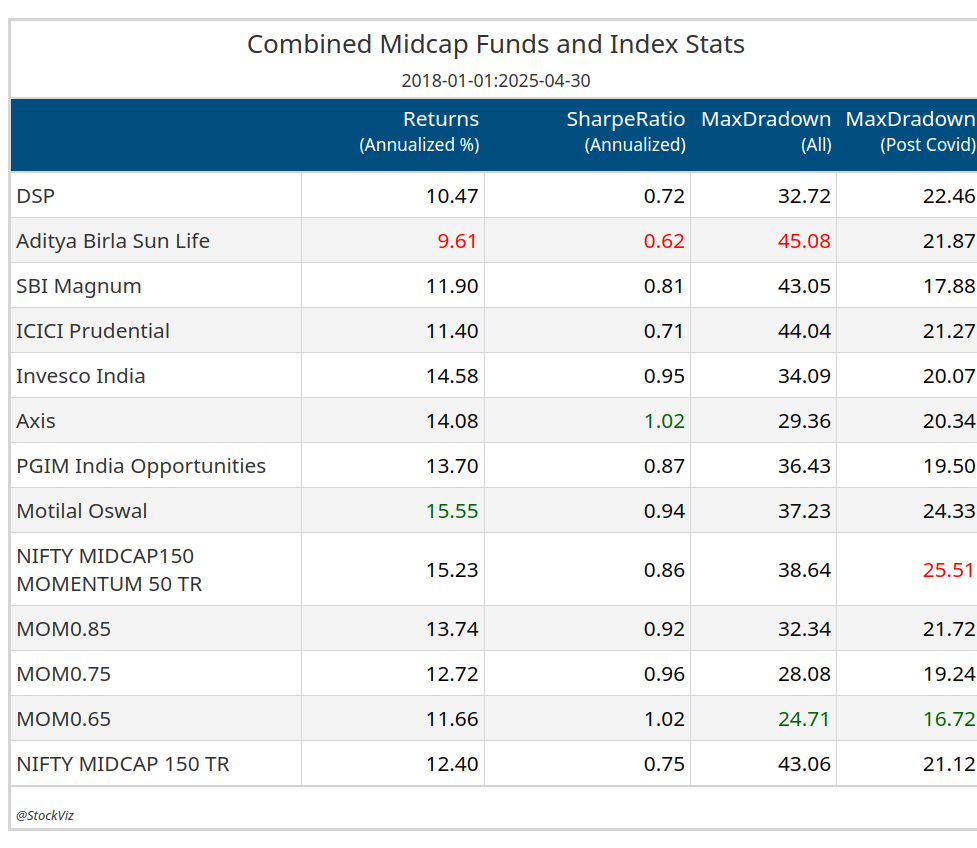Click the red returns value 9.61
Viewport: 977px width, 848px height.
457,241
